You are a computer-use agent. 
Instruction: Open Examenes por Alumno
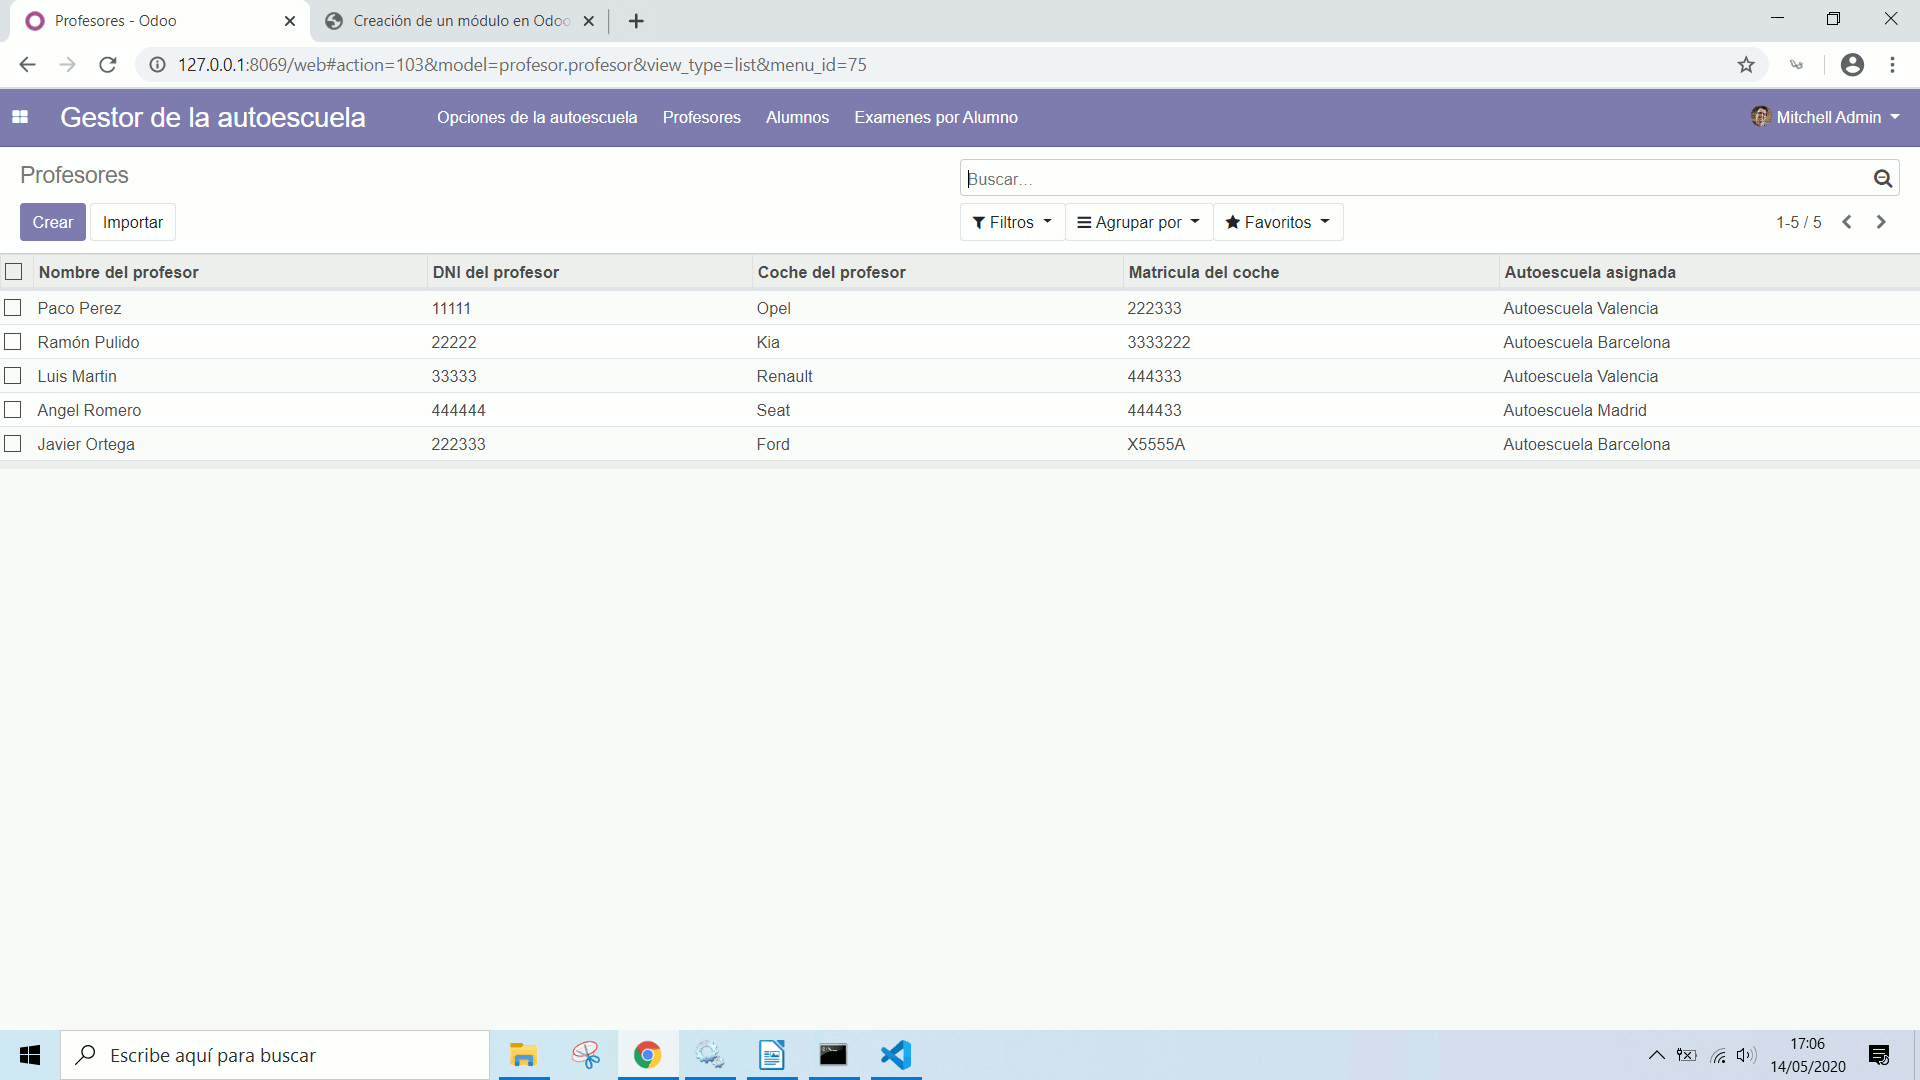[935, 117]
